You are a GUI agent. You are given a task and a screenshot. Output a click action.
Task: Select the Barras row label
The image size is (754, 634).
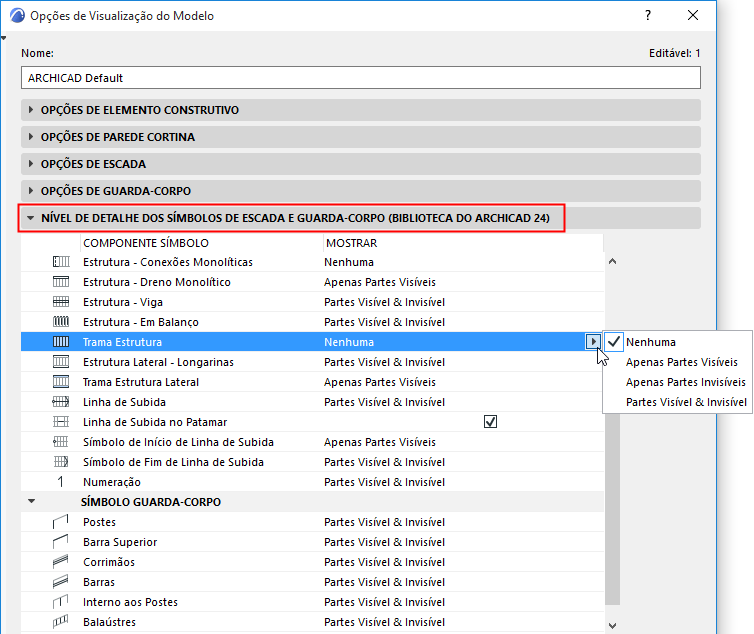point(99,582)
